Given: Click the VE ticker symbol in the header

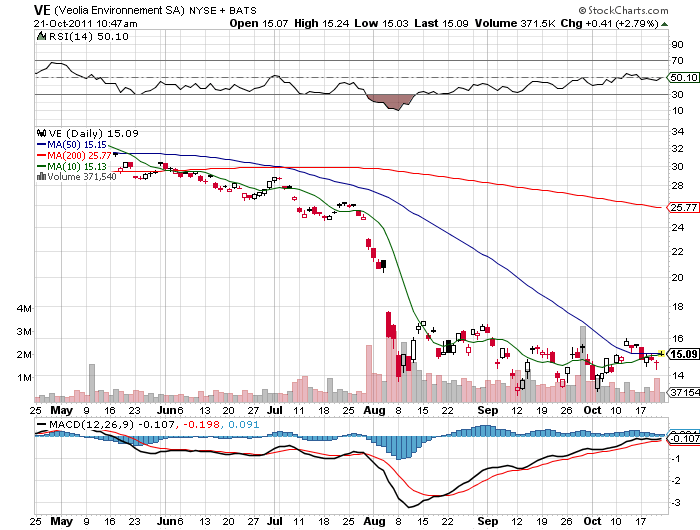Looking at the screenshot, I should 42,10.
